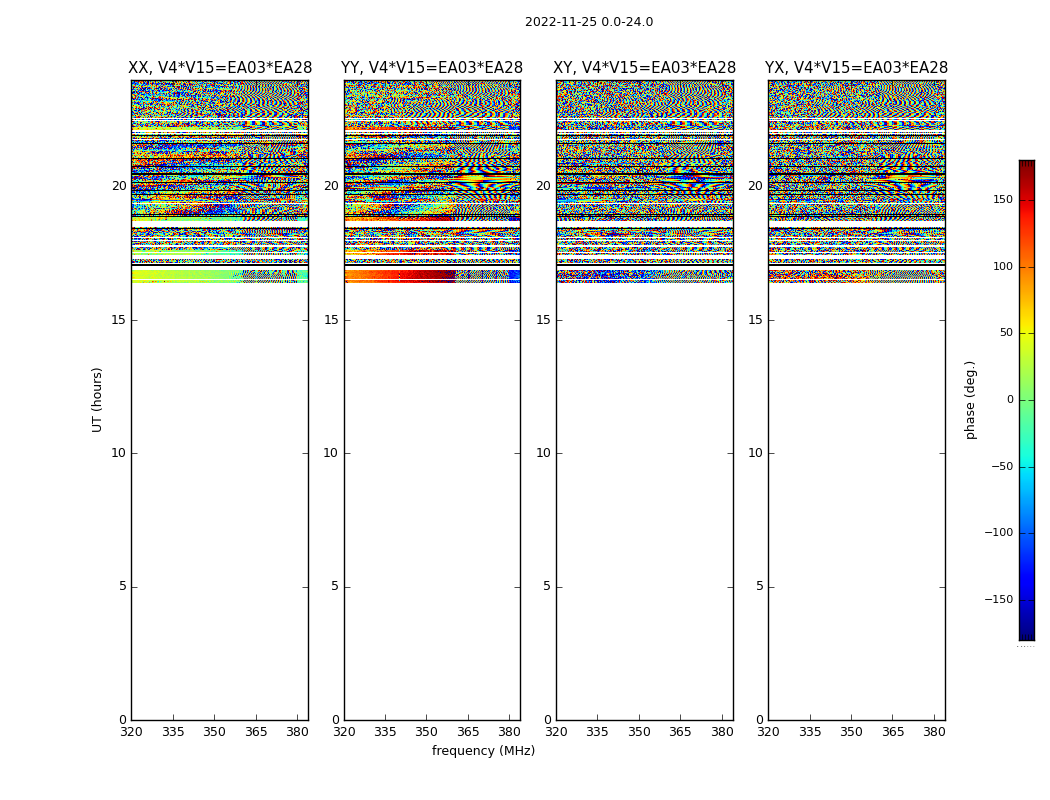Click the 335 frequency tick under XX panel
The image size is (1050, 800).
173,732
